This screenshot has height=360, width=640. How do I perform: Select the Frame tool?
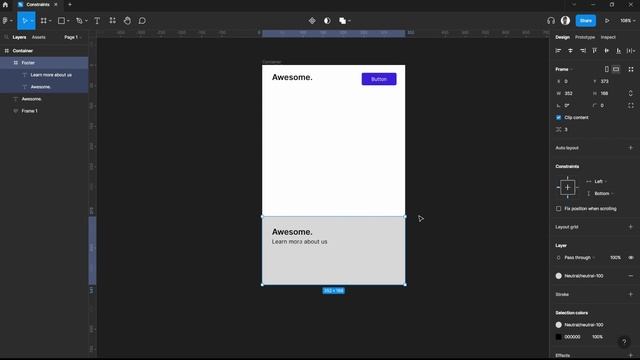coord(43,20)
